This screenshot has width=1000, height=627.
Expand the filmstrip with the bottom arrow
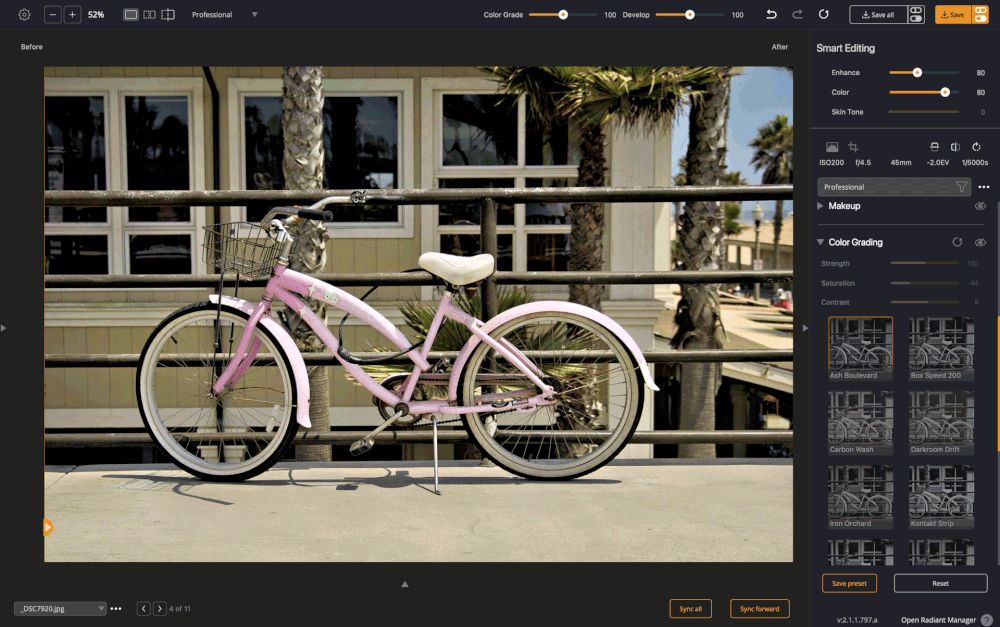click(405, 584)
